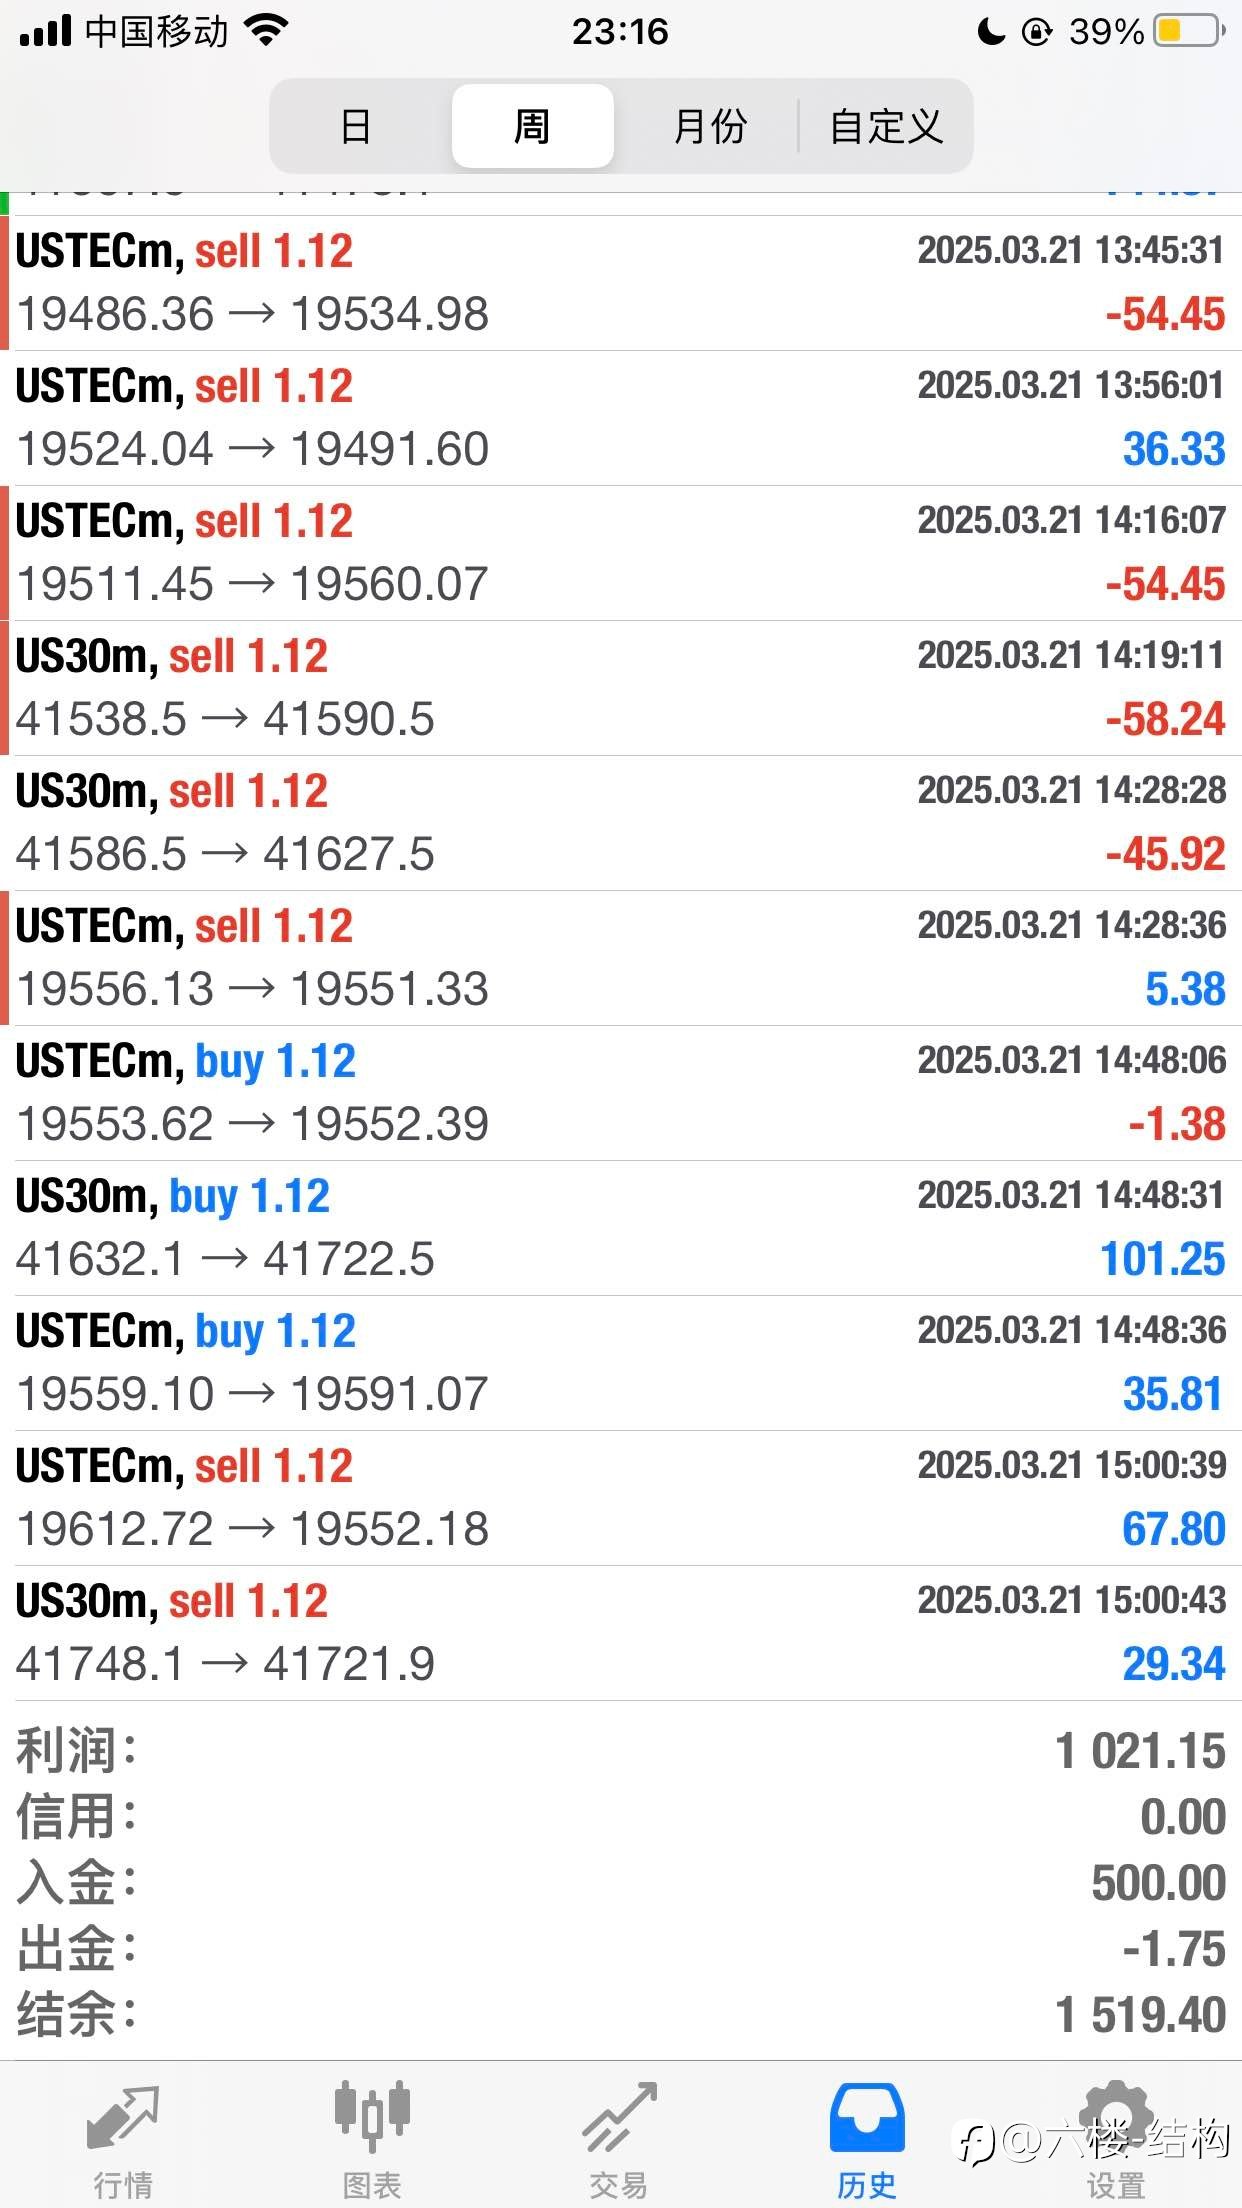Open the 交易 trade icon
The width and height of the screenshot is (1242, 2208).
620,2117
